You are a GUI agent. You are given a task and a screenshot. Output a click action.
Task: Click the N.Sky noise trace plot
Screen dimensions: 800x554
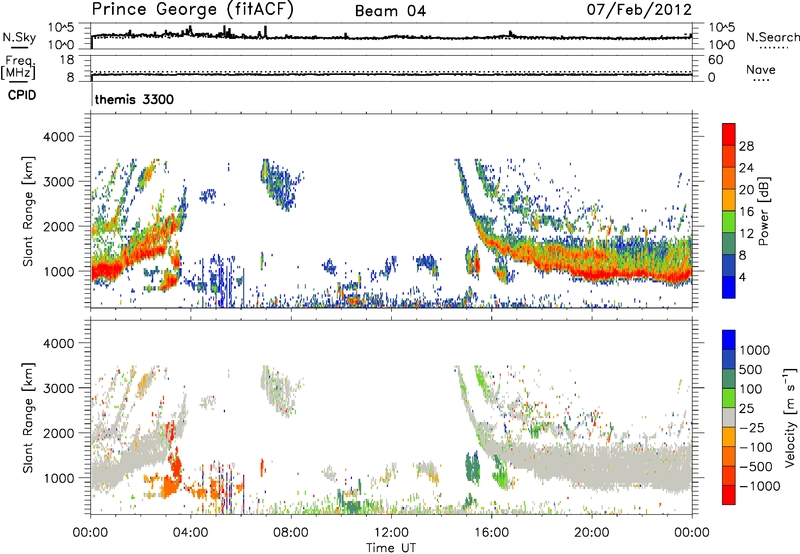(x=391, y=36)
